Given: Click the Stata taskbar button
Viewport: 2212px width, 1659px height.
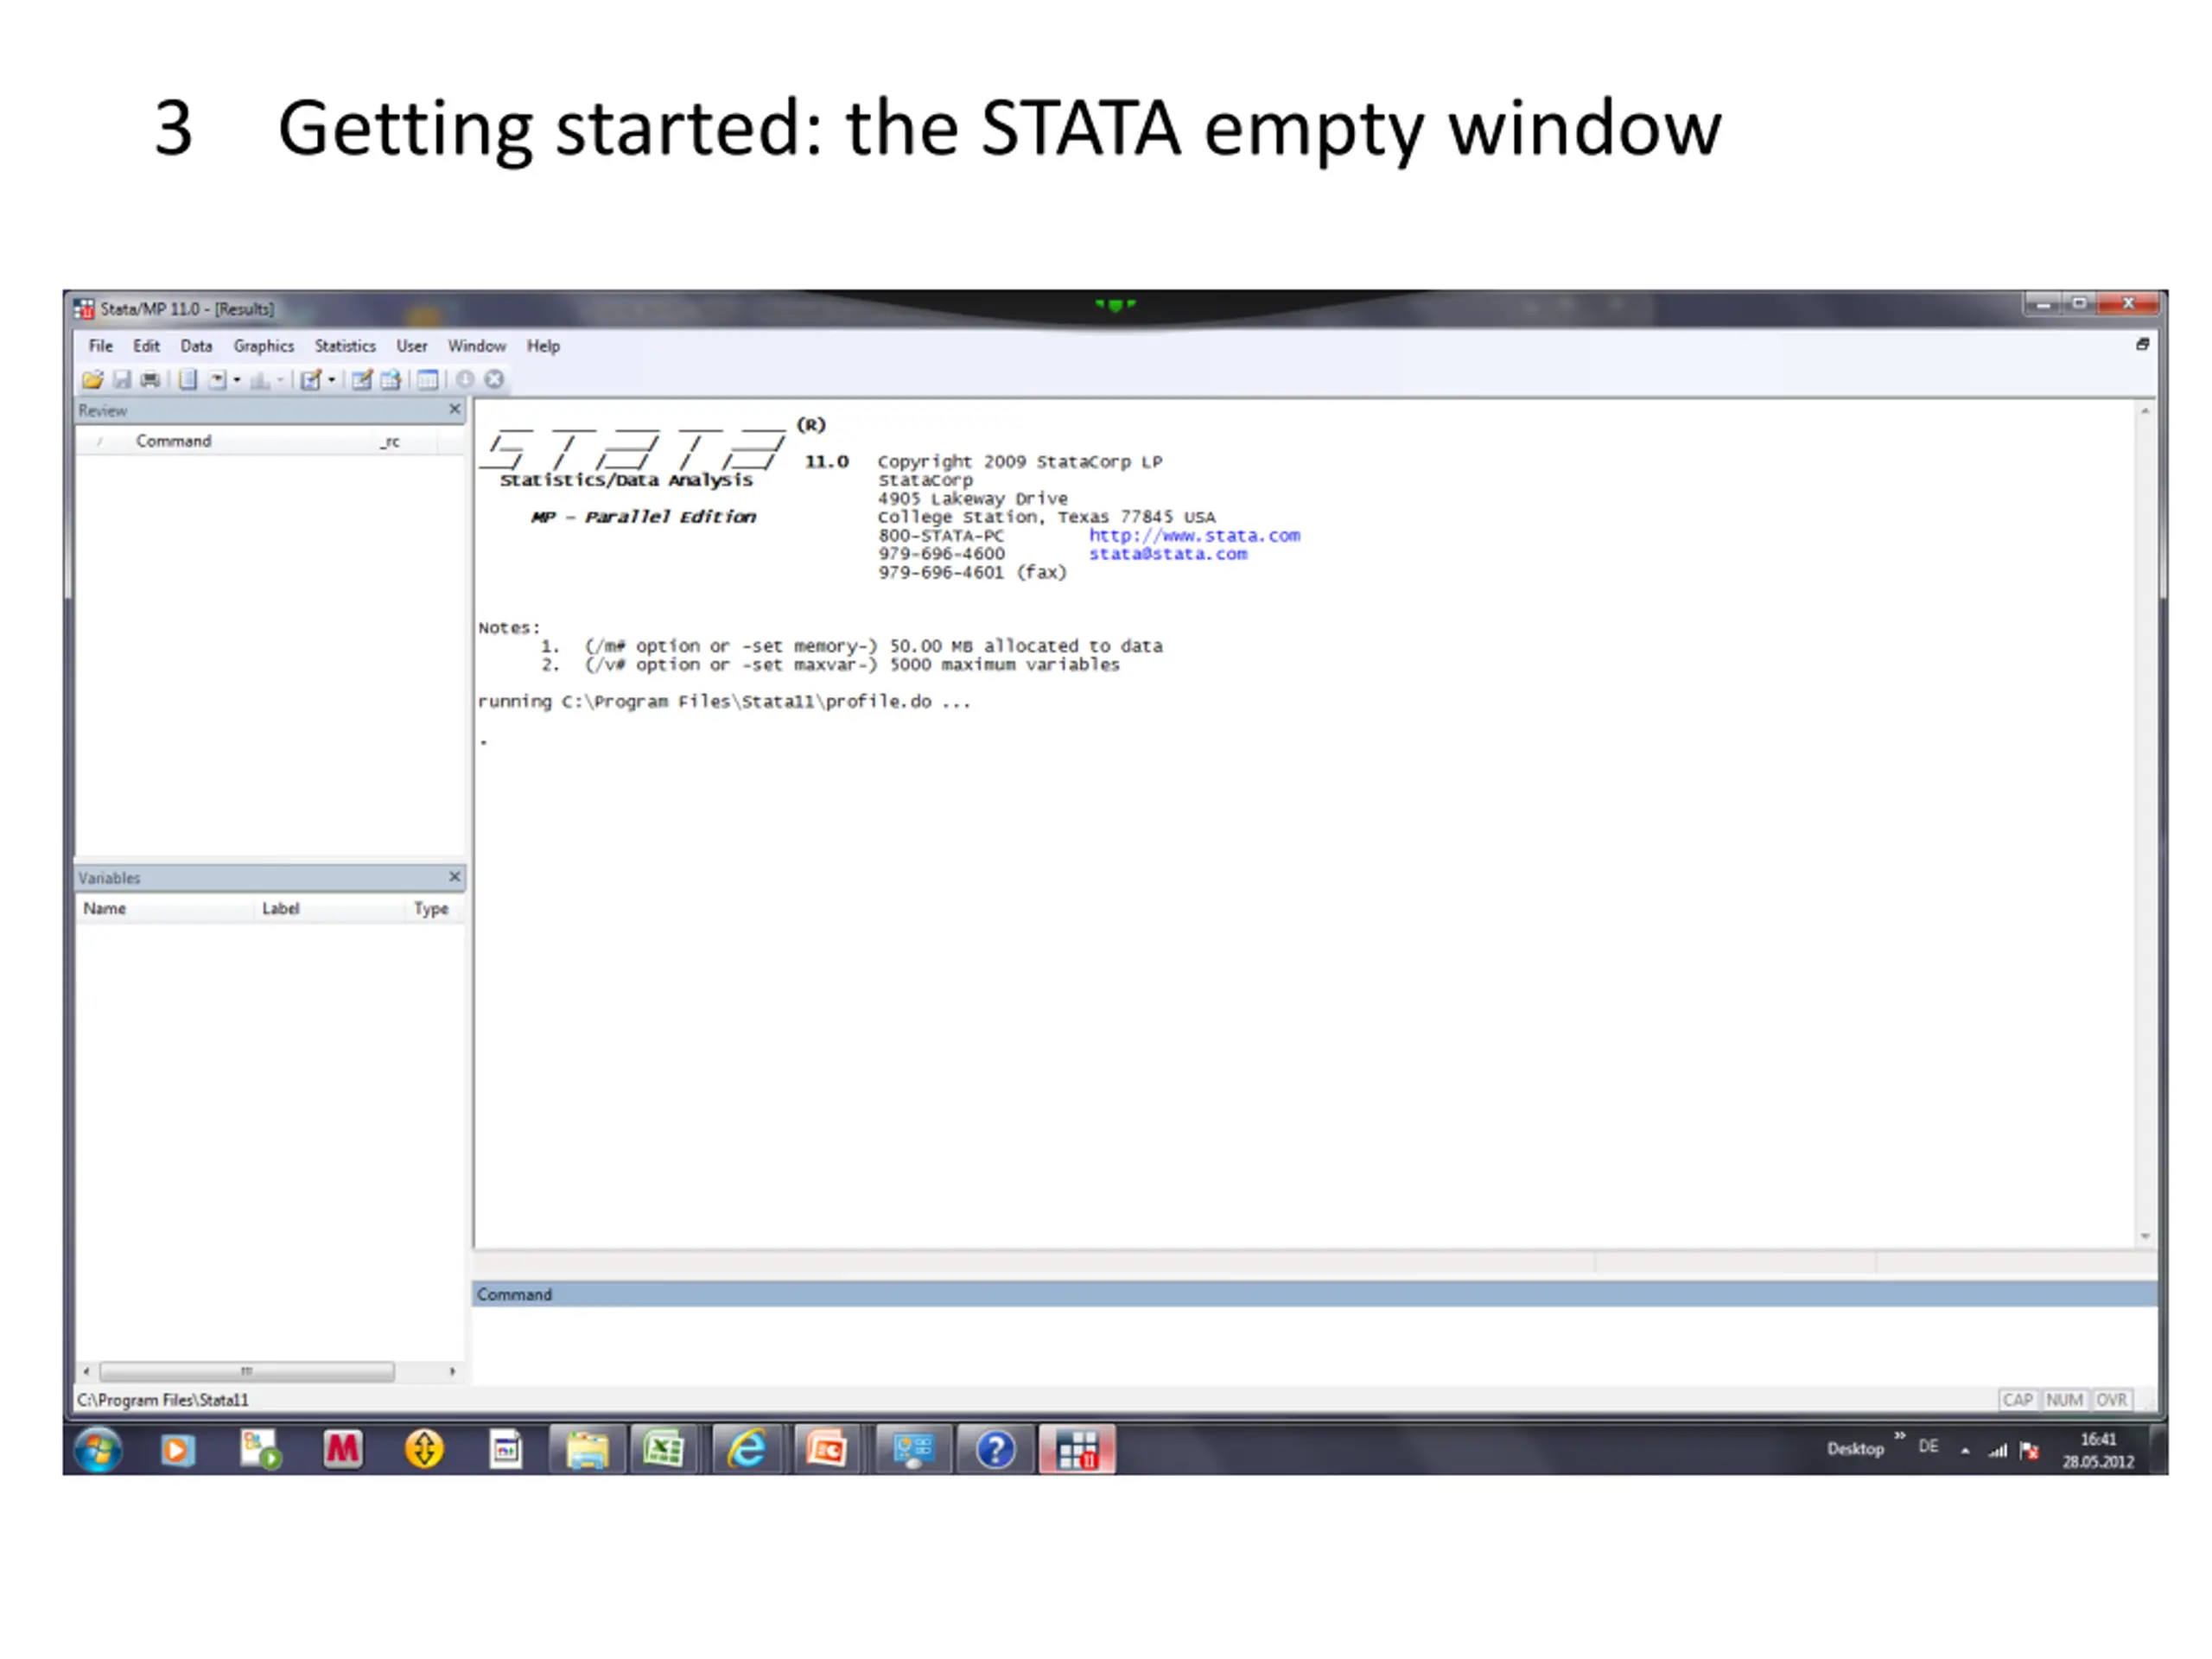Looking at the screenshot, I should coord(1077,1450).
